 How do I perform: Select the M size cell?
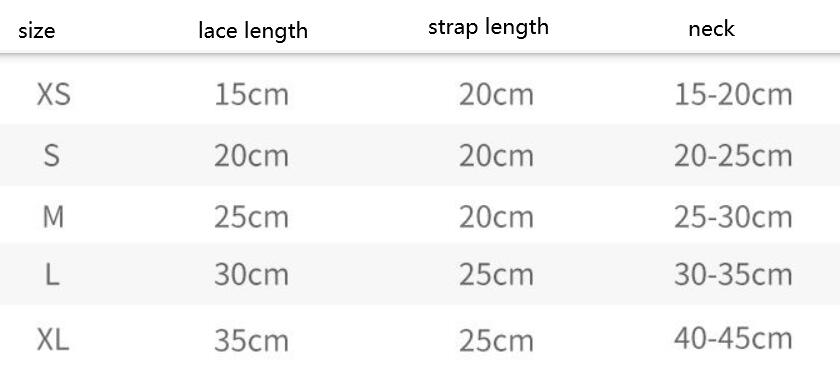53,217
